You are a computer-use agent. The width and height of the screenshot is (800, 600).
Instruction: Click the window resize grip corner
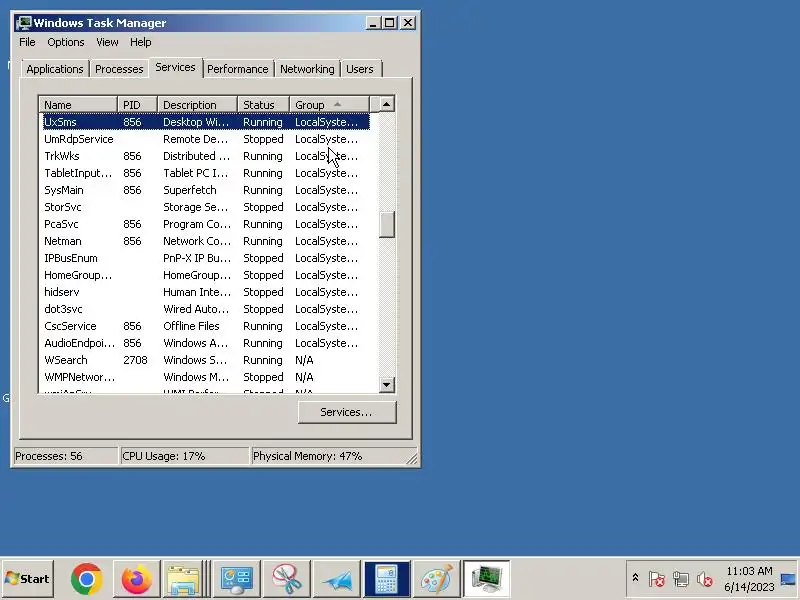[411, 458]
